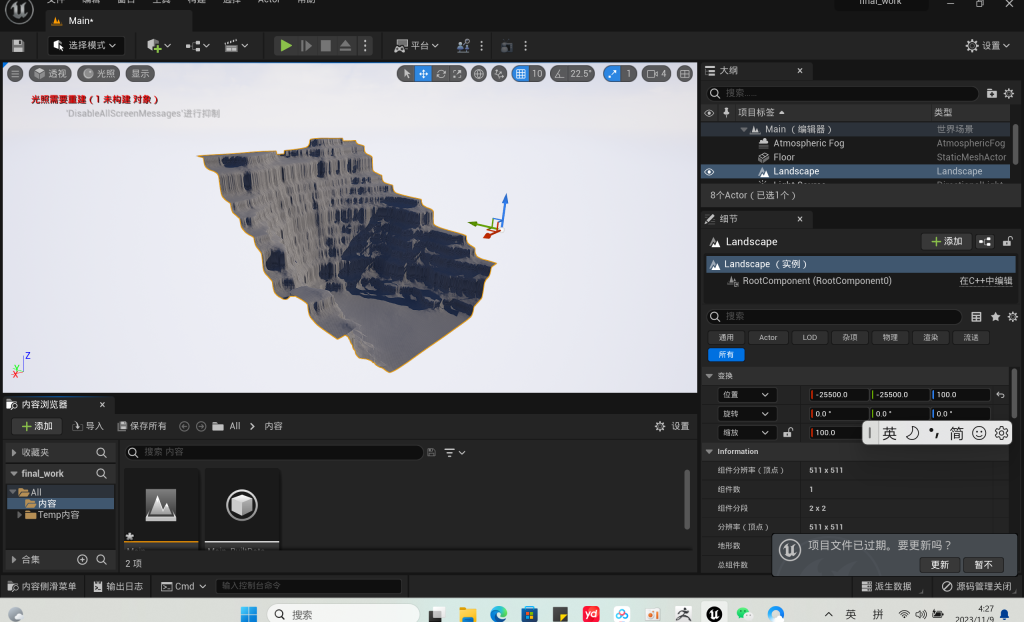Open the 设置 settings menu in the main toolbar

(987, 46)
